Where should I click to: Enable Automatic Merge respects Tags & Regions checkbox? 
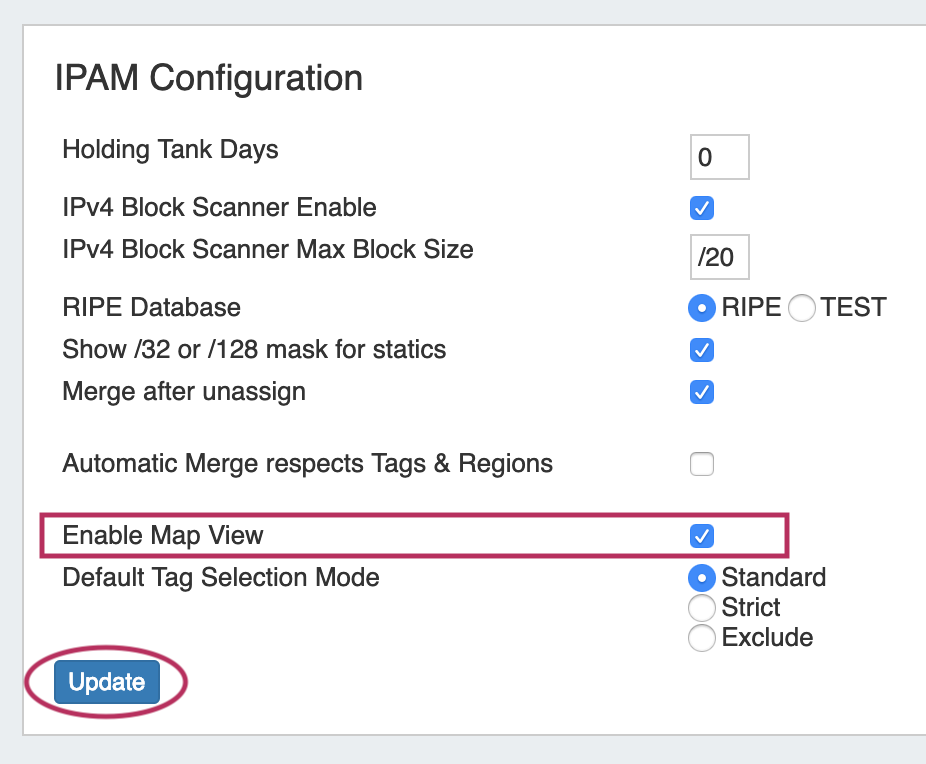pyautogui.click(x=702, y=464)
